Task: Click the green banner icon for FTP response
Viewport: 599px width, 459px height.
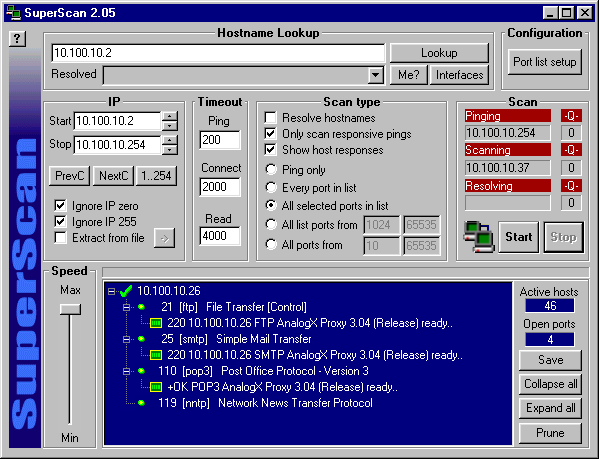Action: 156,323
